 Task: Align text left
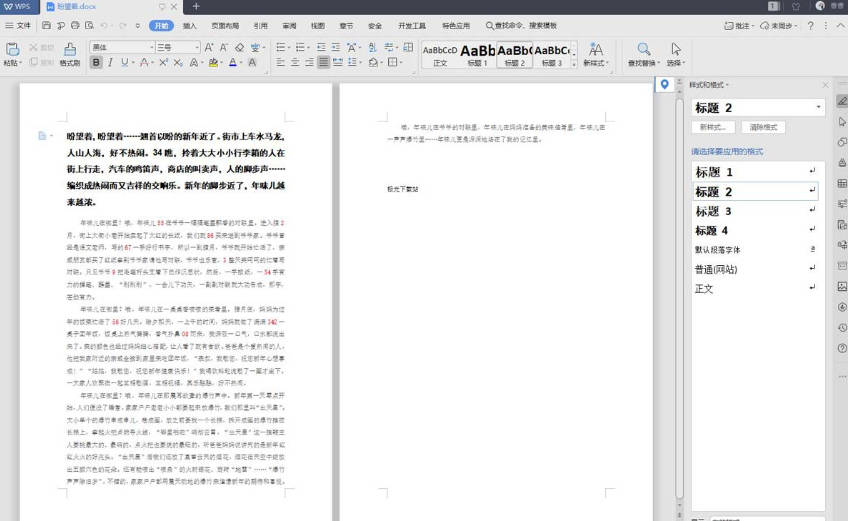pos(280,63)
